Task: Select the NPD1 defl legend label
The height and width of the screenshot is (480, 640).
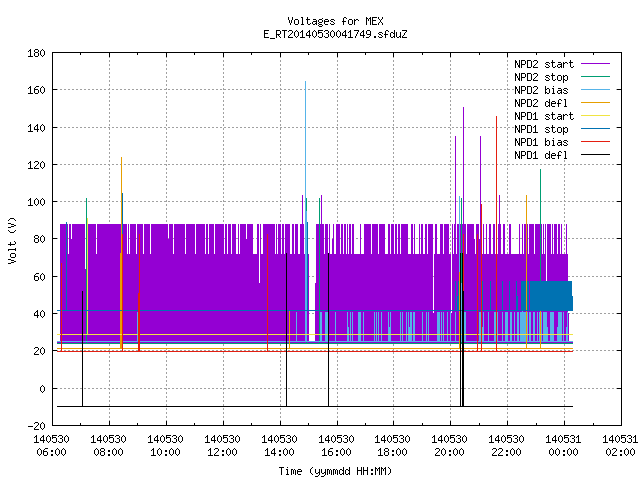Action: (x=541, y=155)
